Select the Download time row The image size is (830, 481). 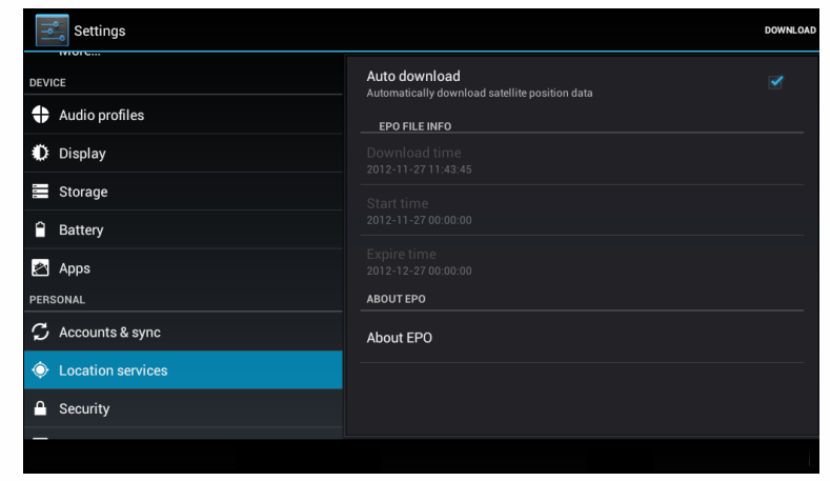582,160
